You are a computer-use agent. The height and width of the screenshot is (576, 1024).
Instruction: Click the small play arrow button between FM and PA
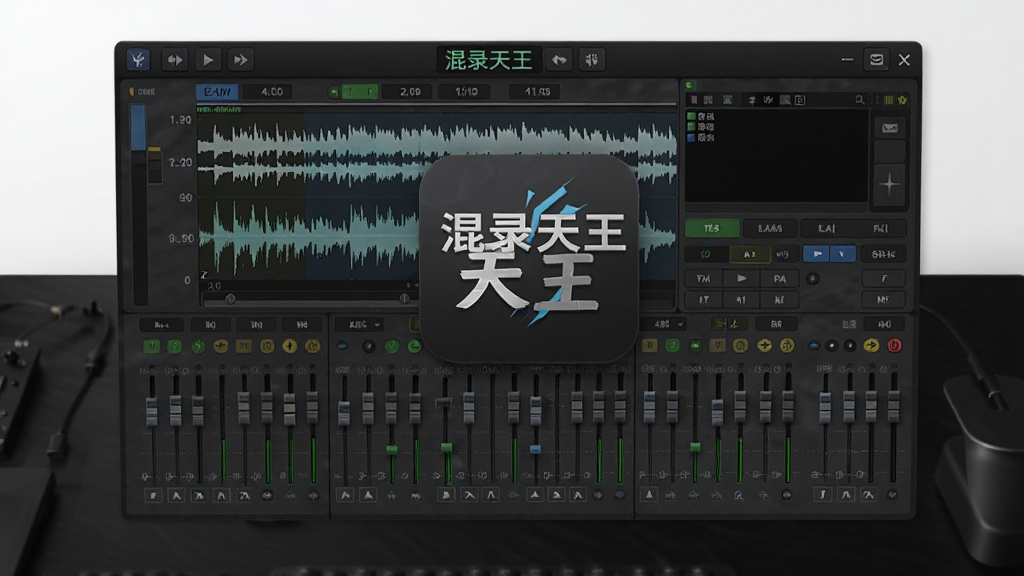[x=741, y=279]
